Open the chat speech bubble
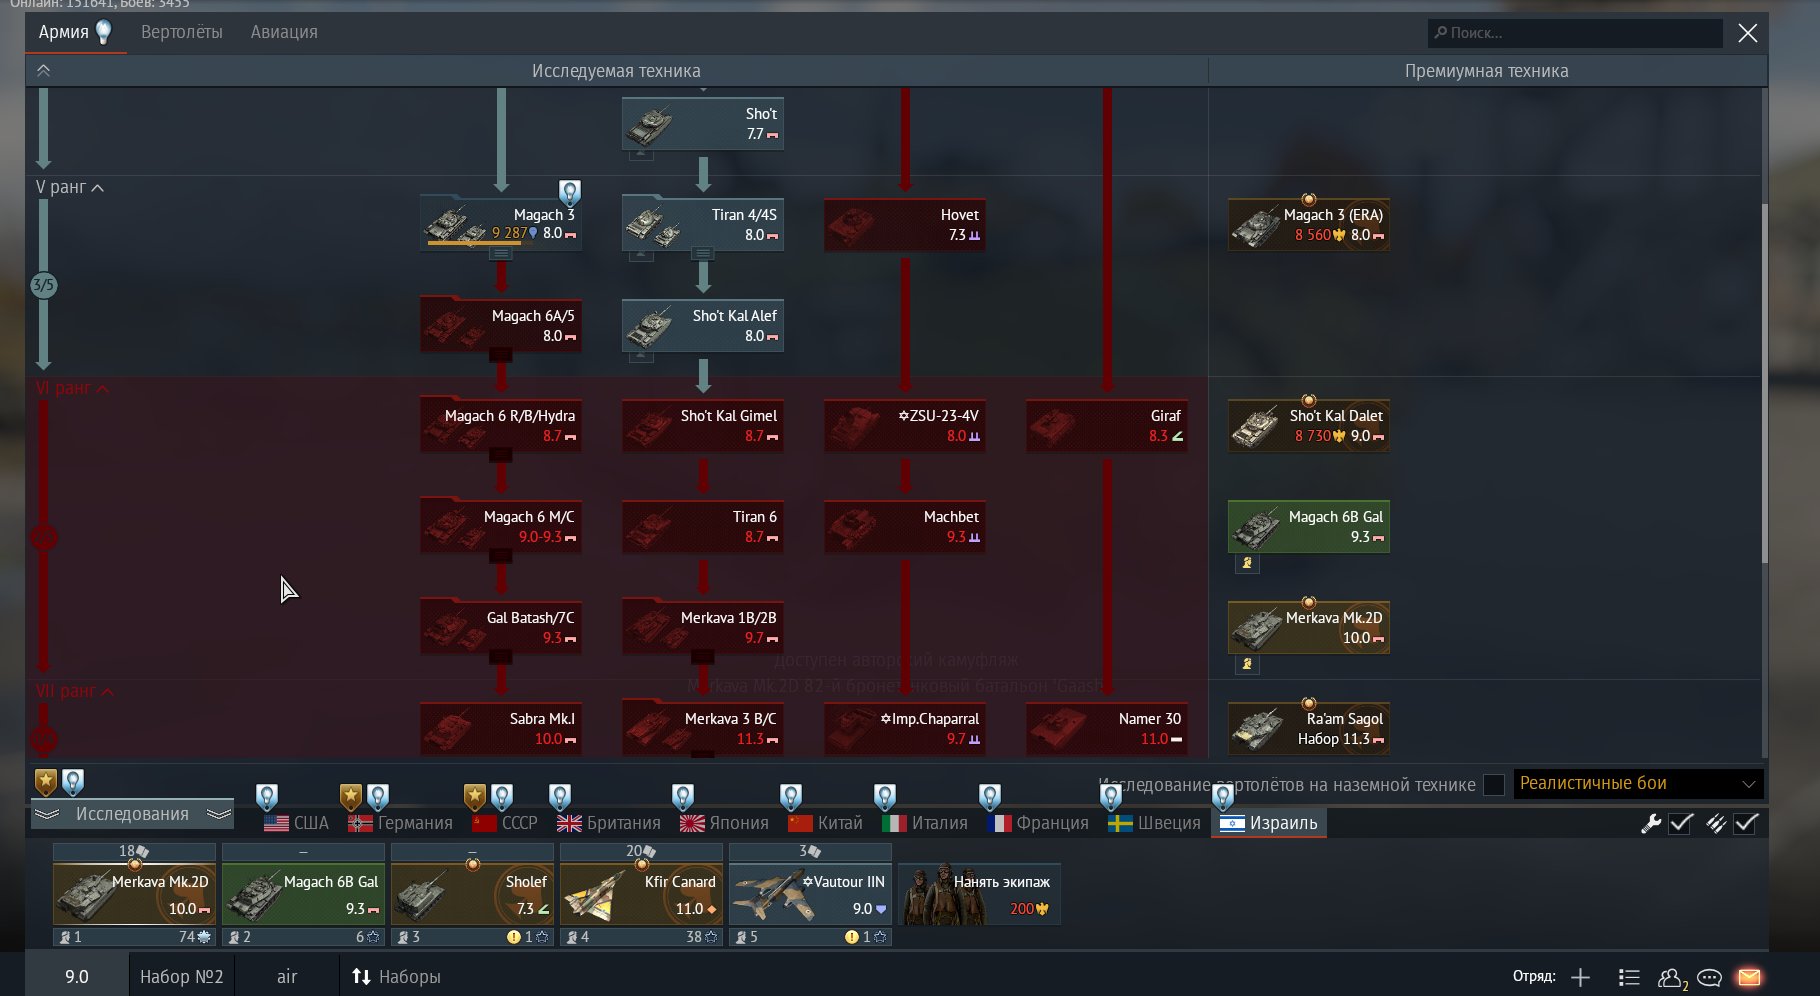 [x=1709, y=977]
